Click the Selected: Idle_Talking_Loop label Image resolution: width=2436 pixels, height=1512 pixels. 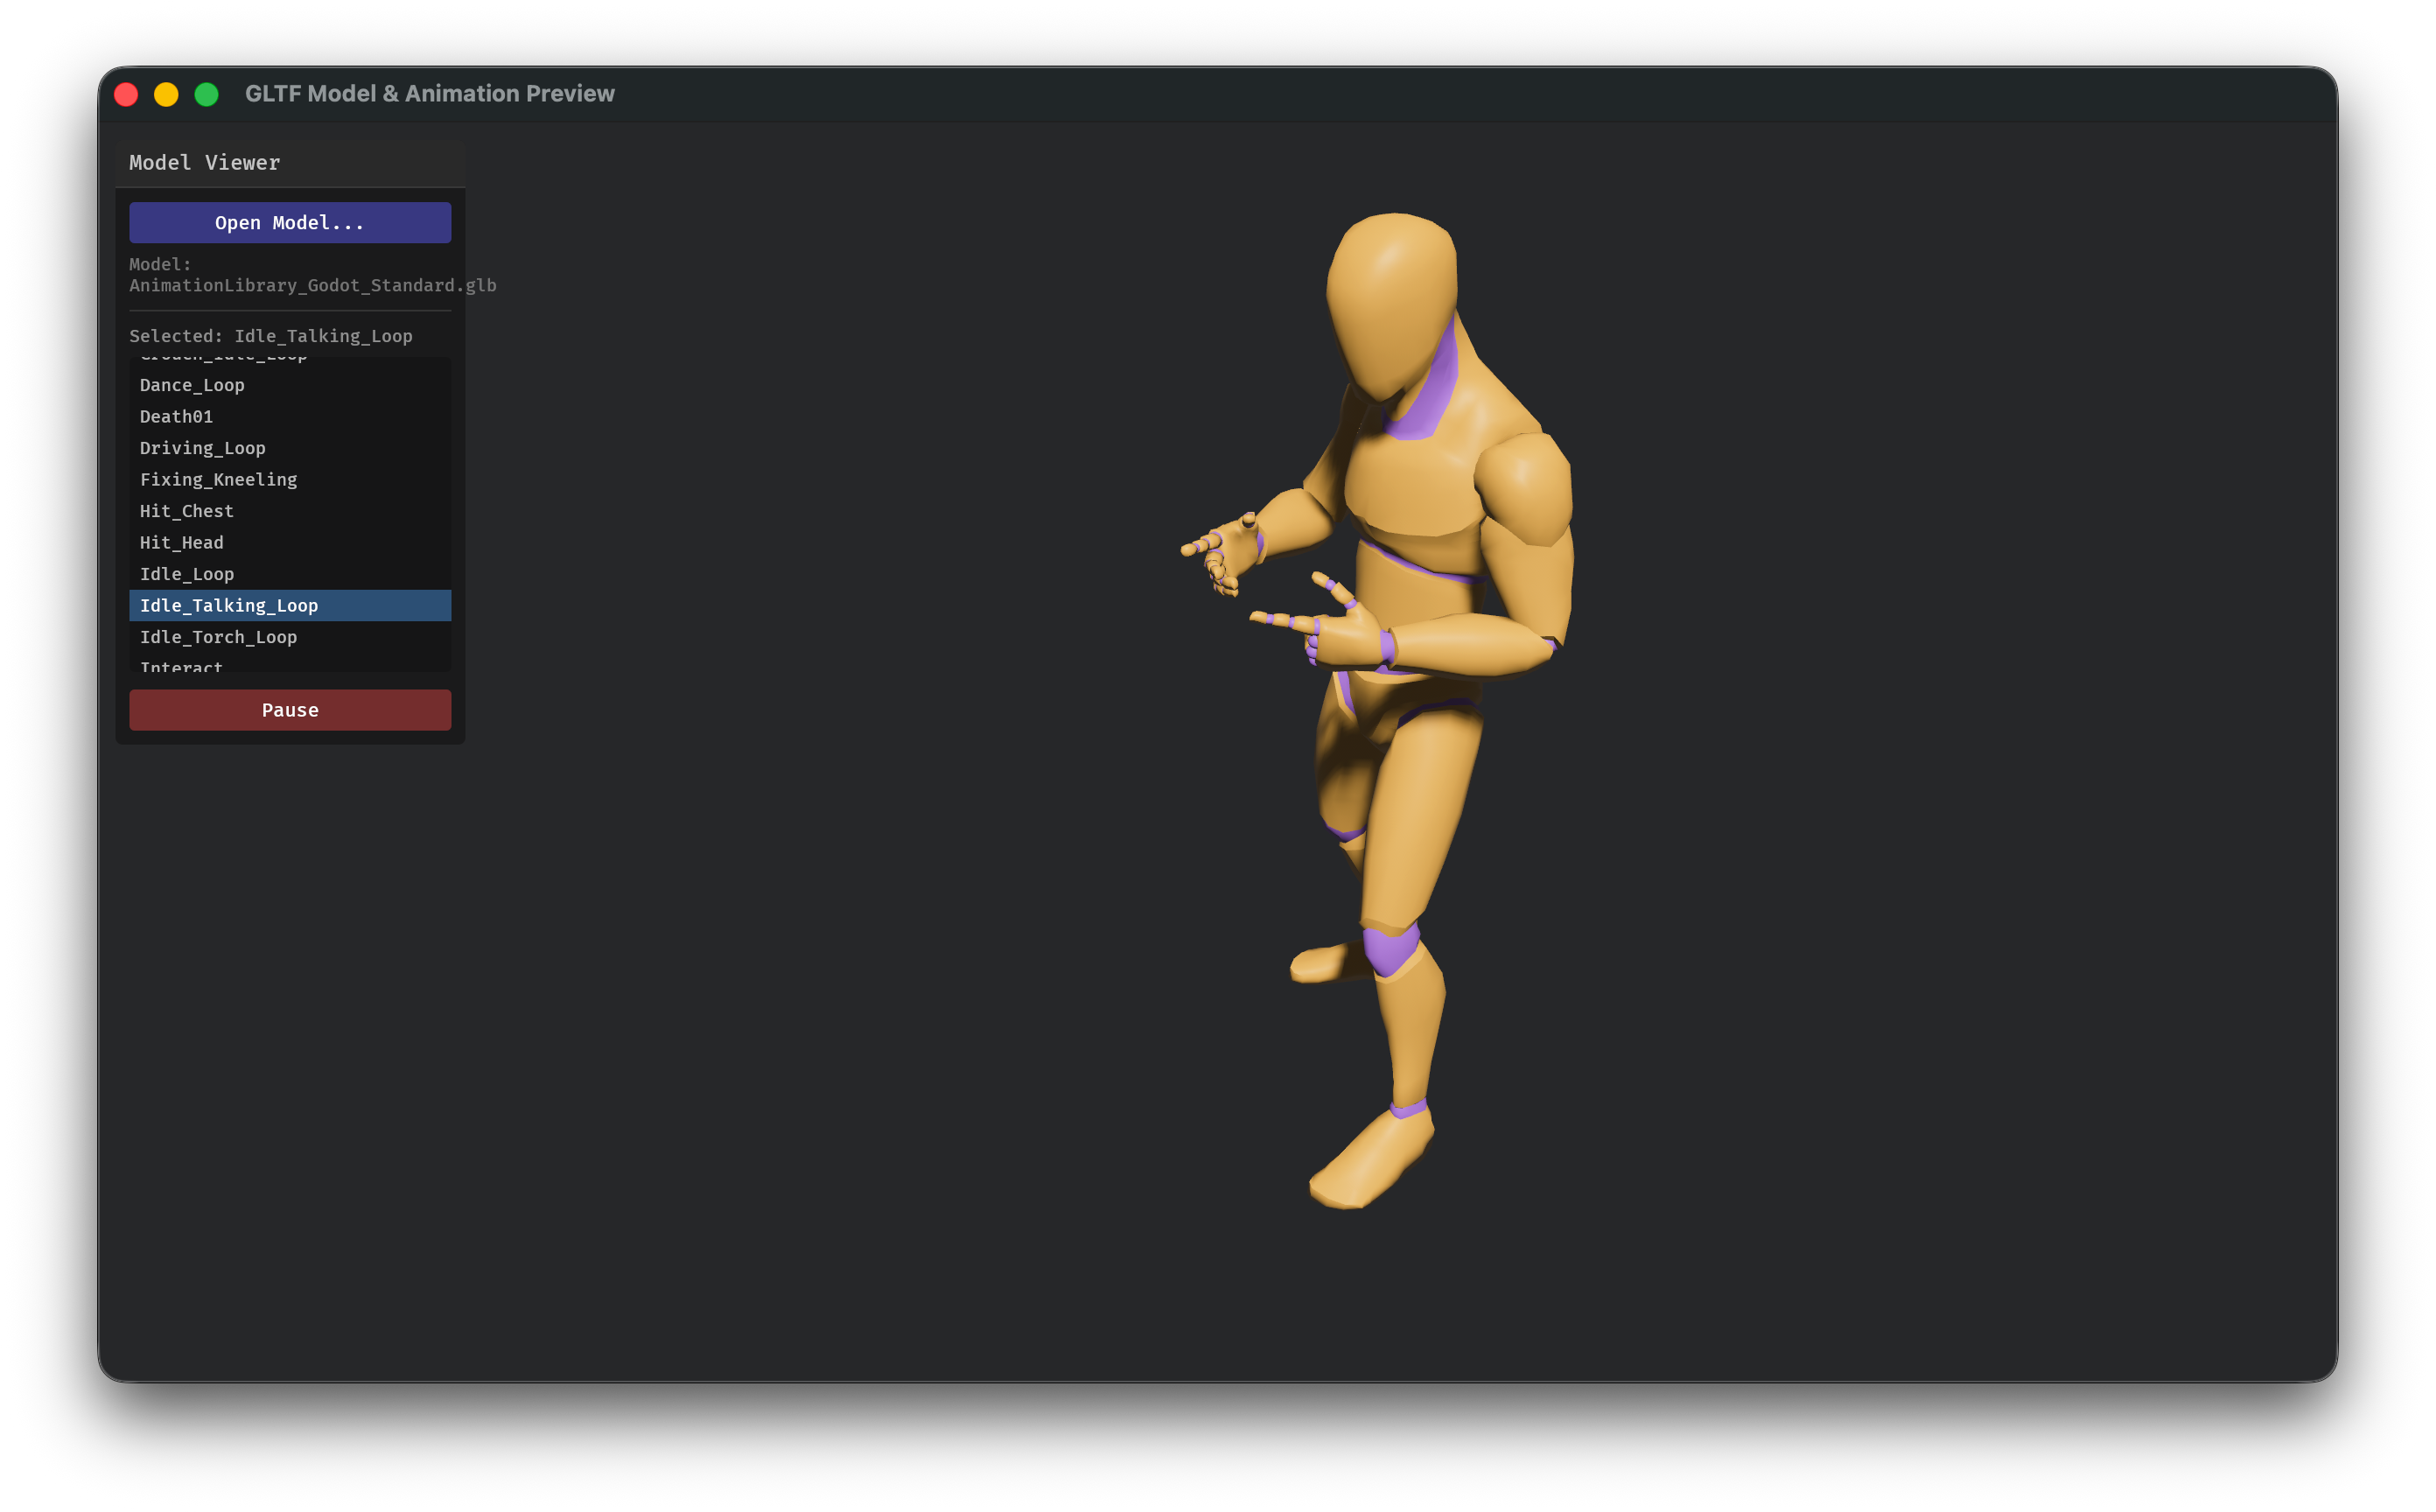[271, 336]
